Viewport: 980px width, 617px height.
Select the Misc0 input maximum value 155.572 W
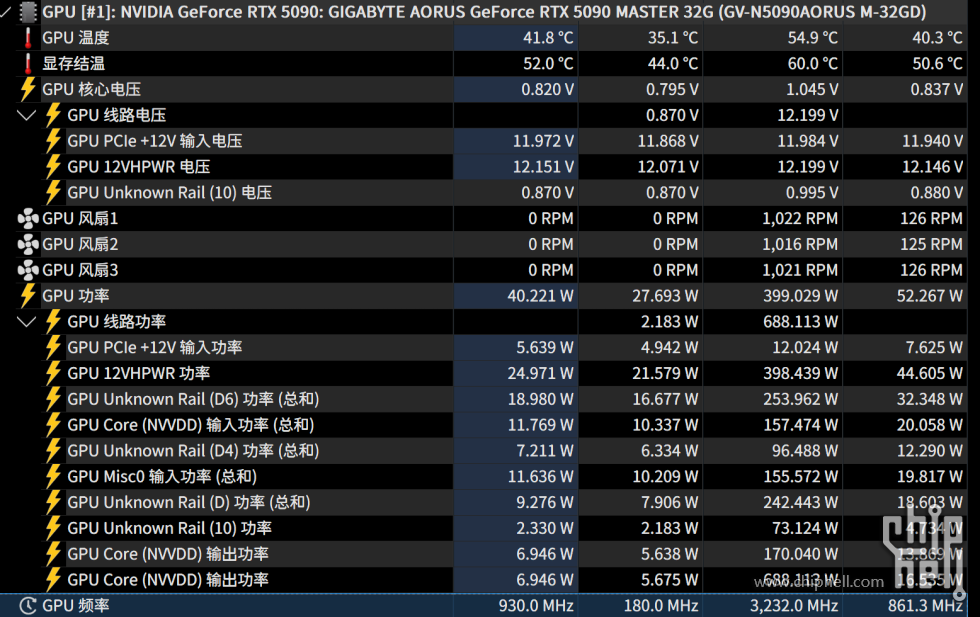pyautogui.click(x=801, y=476)
